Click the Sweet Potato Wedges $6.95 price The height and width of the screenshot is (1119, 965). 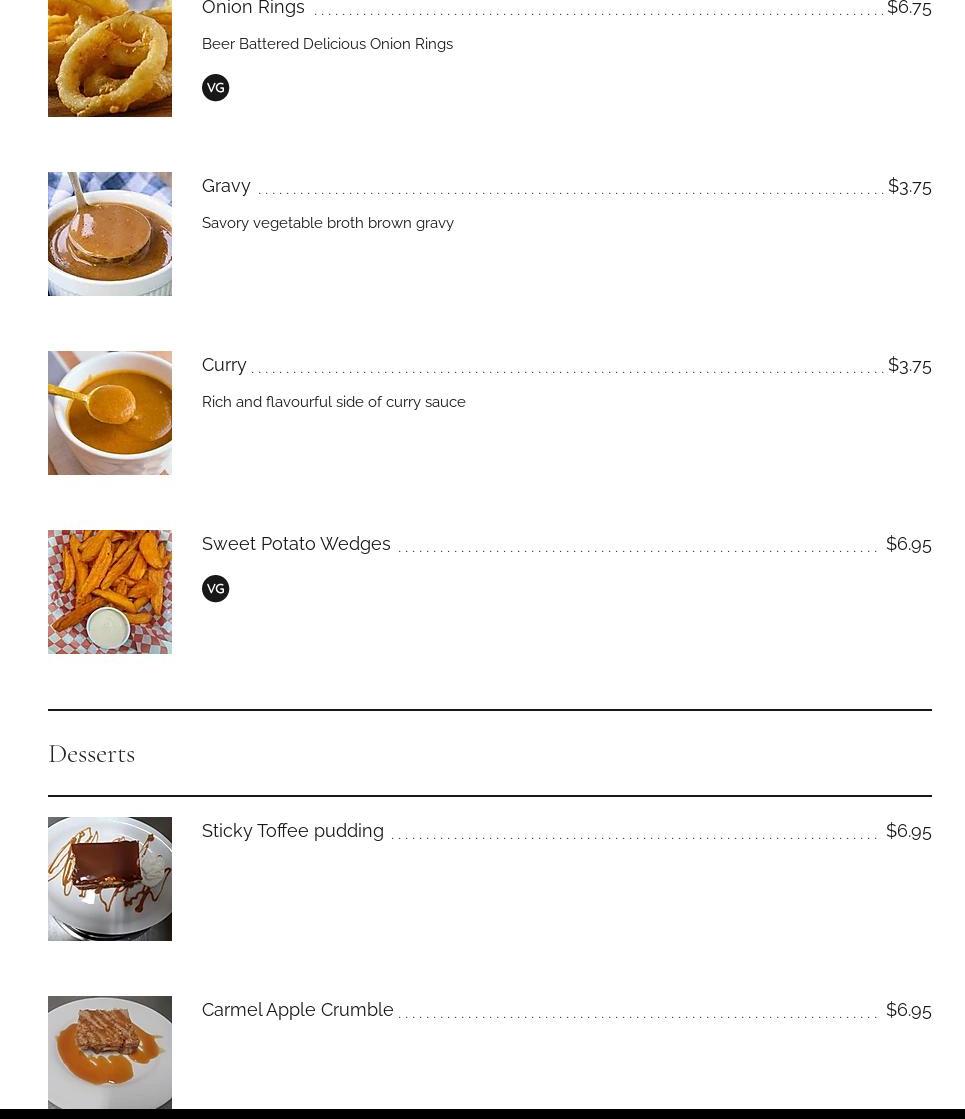tap(908, 544)
